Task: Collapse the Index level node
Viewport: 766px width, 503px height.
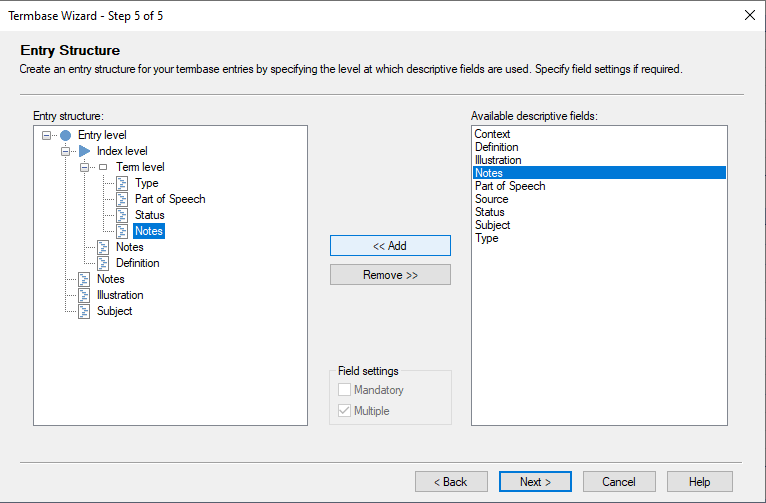Action: click(65, 151)
